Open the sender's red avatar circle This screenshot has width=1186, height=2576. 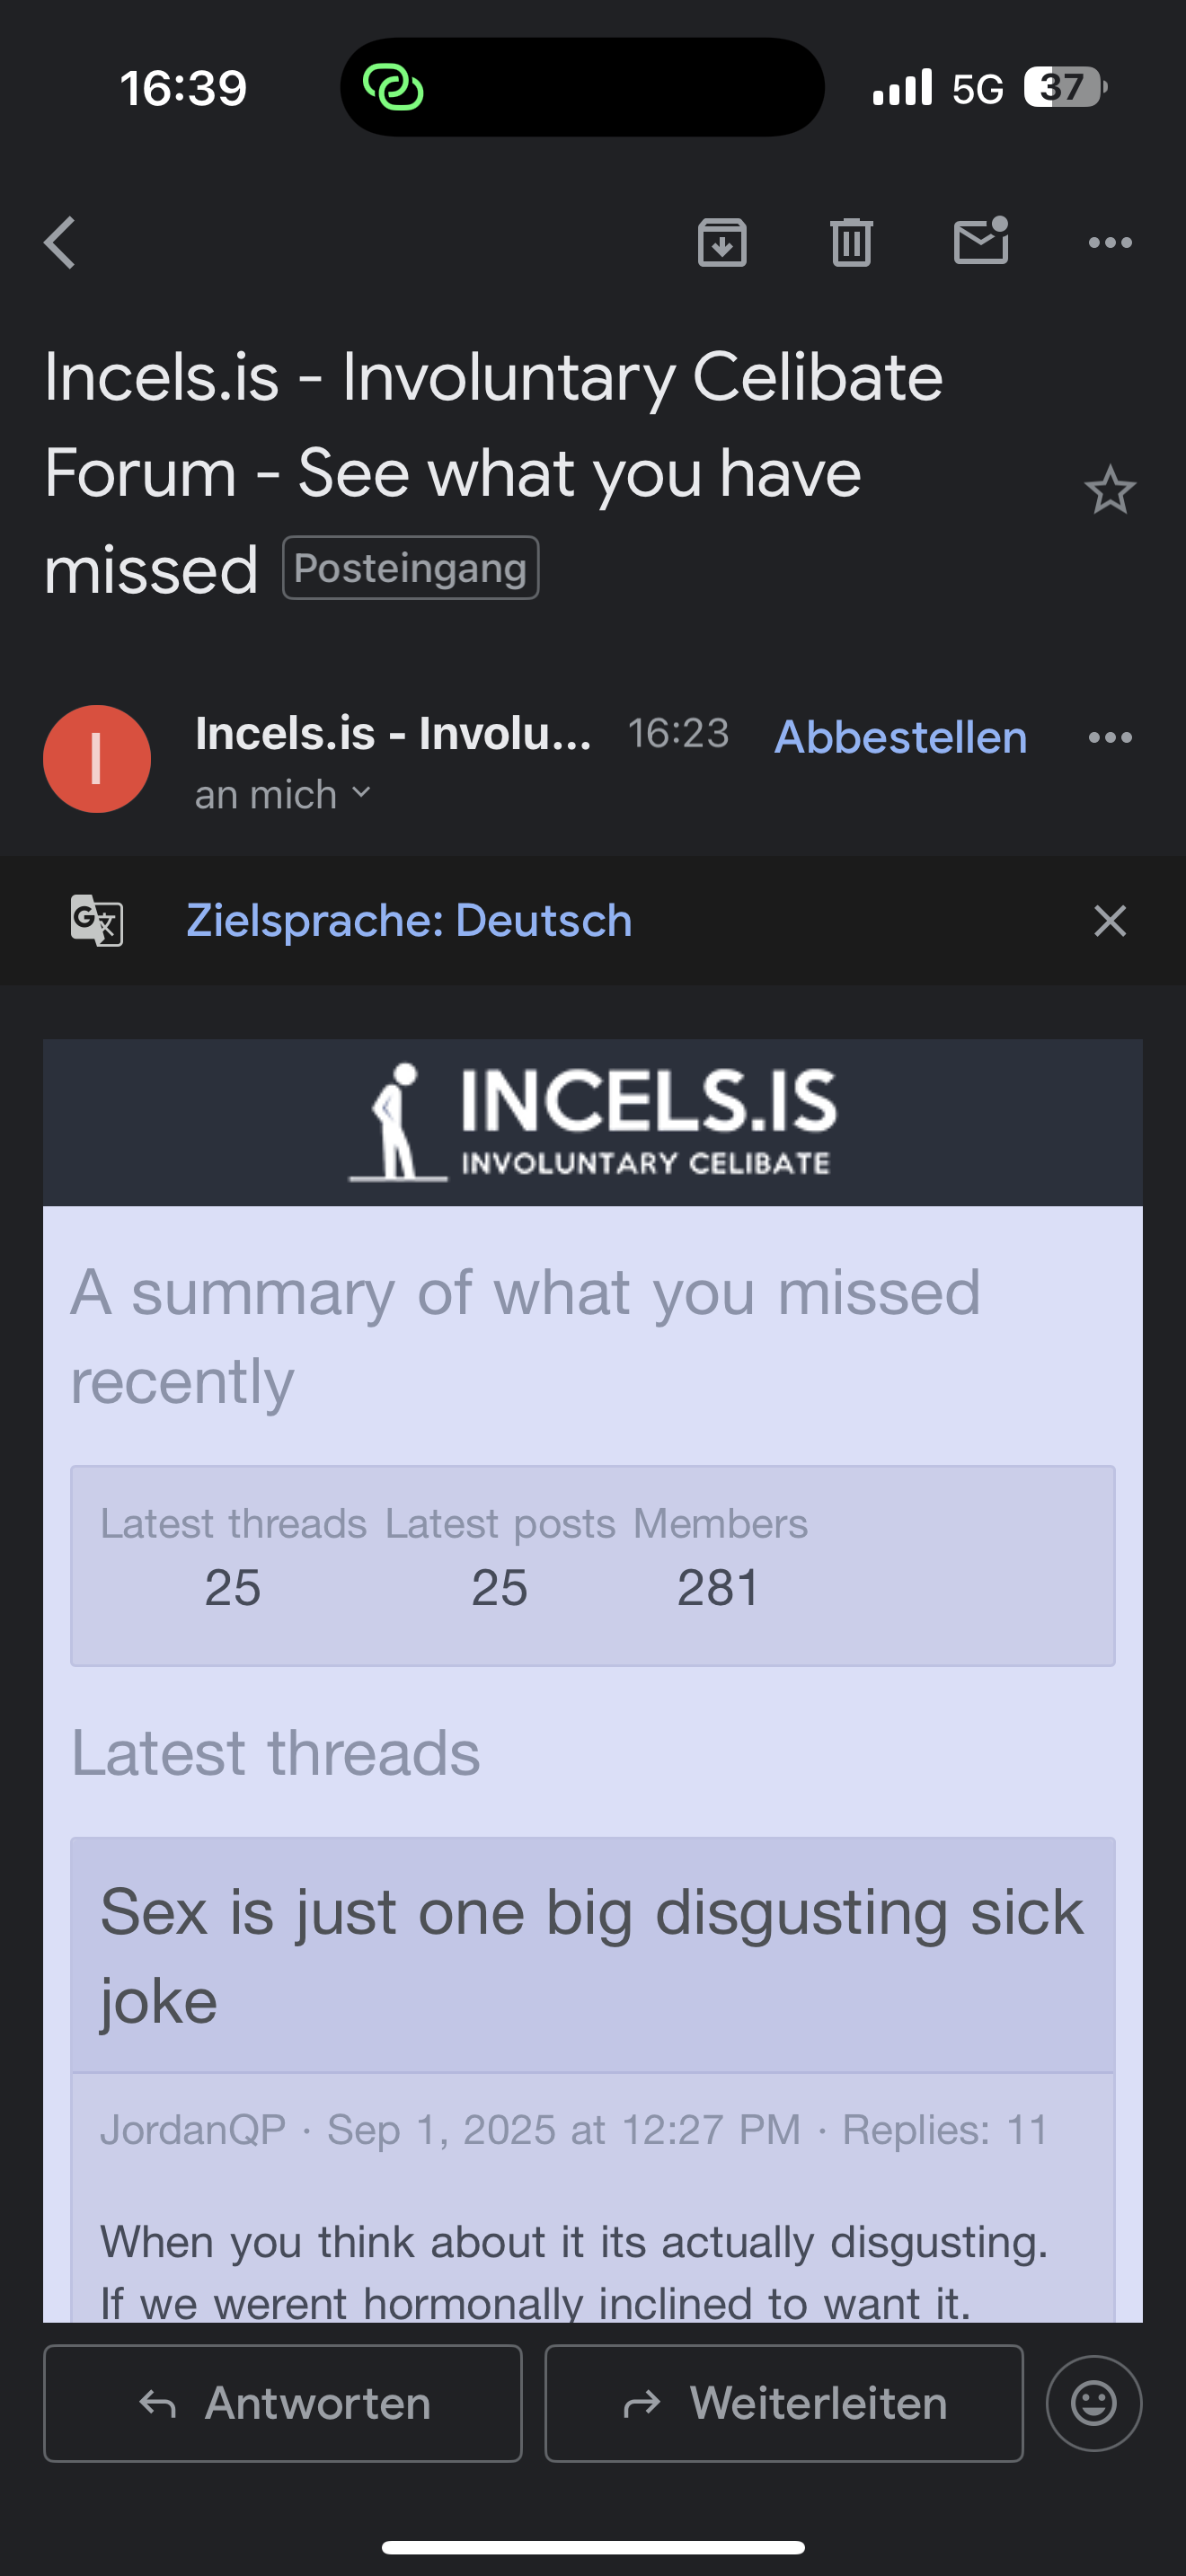[97, 759]
